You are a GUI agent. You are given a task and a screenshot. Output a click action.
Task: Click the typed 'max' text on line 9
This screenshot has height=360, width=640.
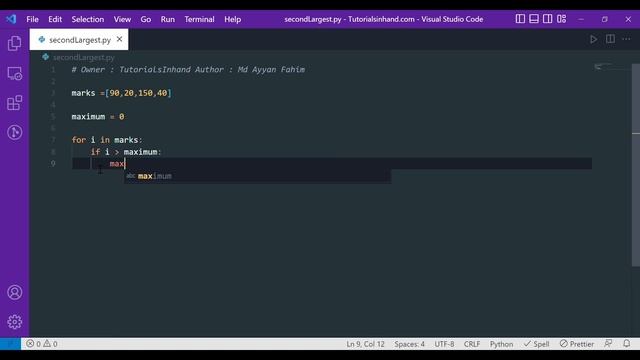coord(117,164)
